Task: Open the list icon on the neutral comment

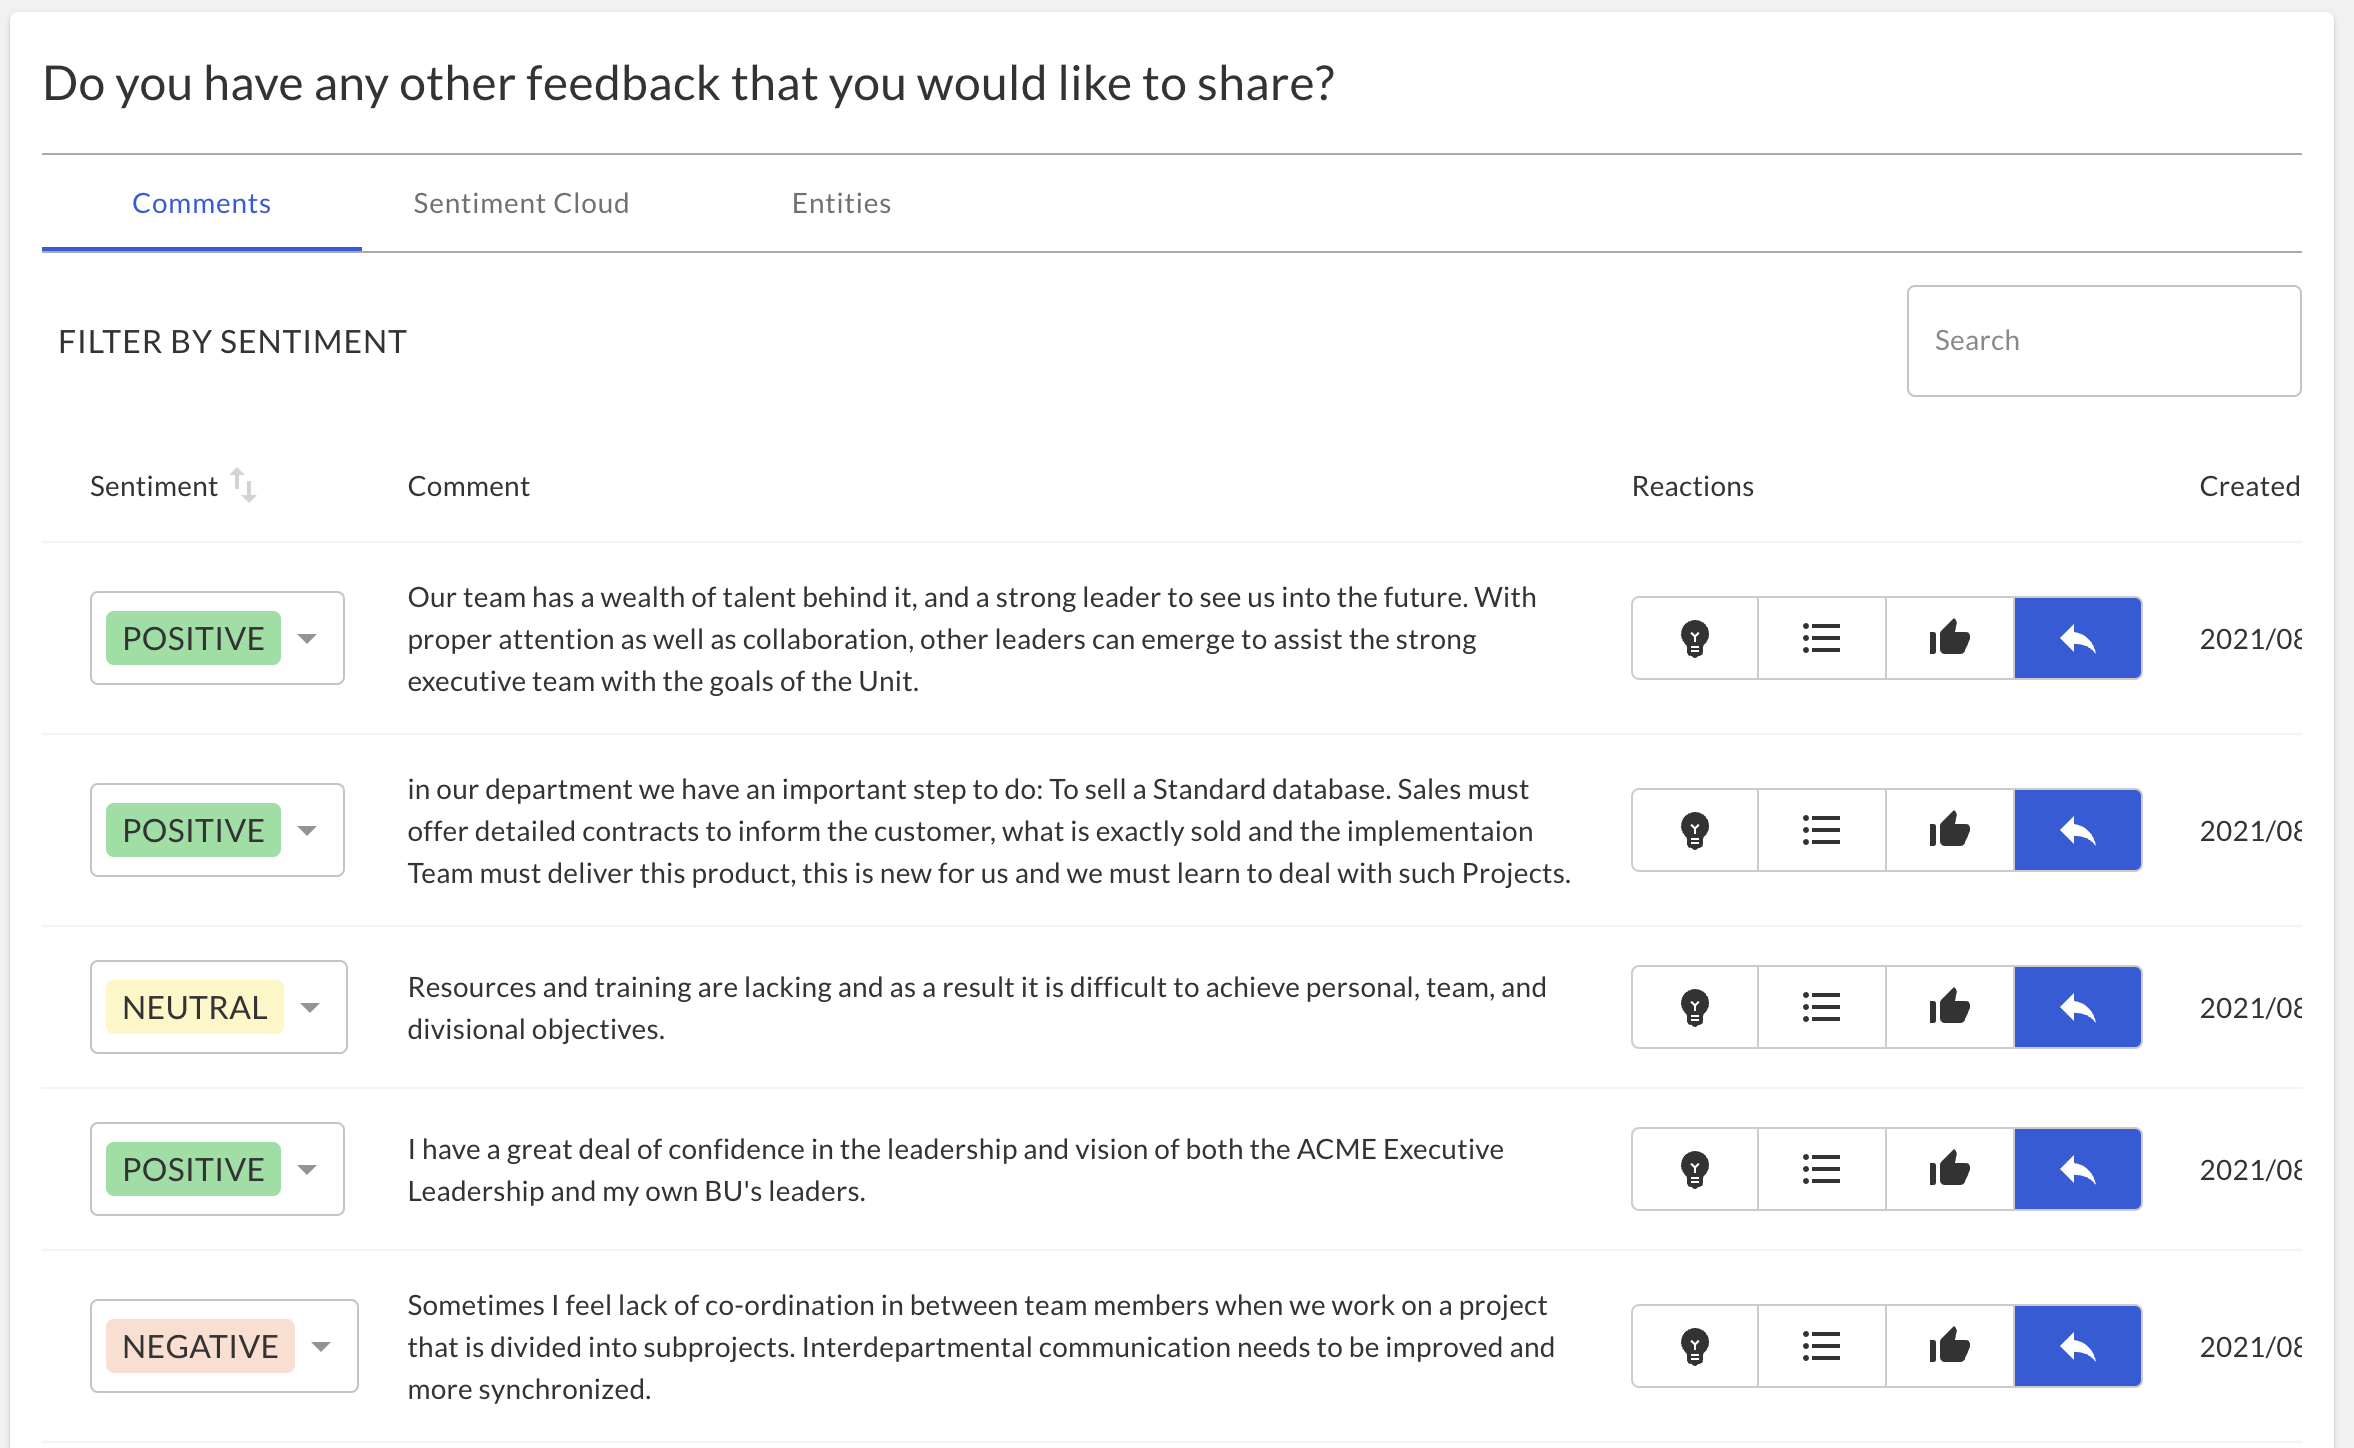Action: [x=1822, y=1007]
